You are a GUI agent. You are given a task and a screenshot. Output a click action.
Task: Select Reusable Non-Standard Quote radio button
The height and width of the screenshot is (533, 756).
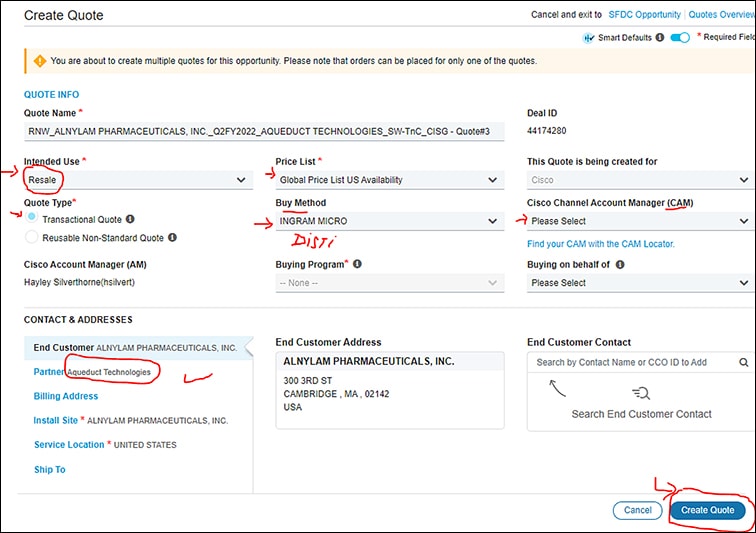click(33, 238)
